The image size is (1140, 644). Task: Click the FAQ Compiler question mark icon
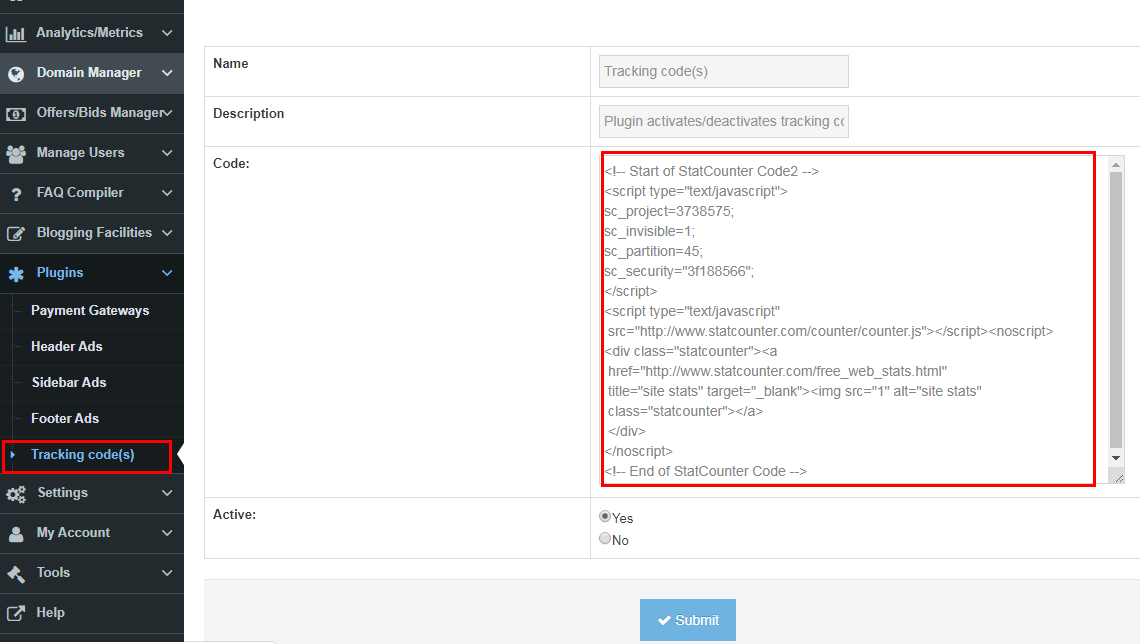coord(16,194)
